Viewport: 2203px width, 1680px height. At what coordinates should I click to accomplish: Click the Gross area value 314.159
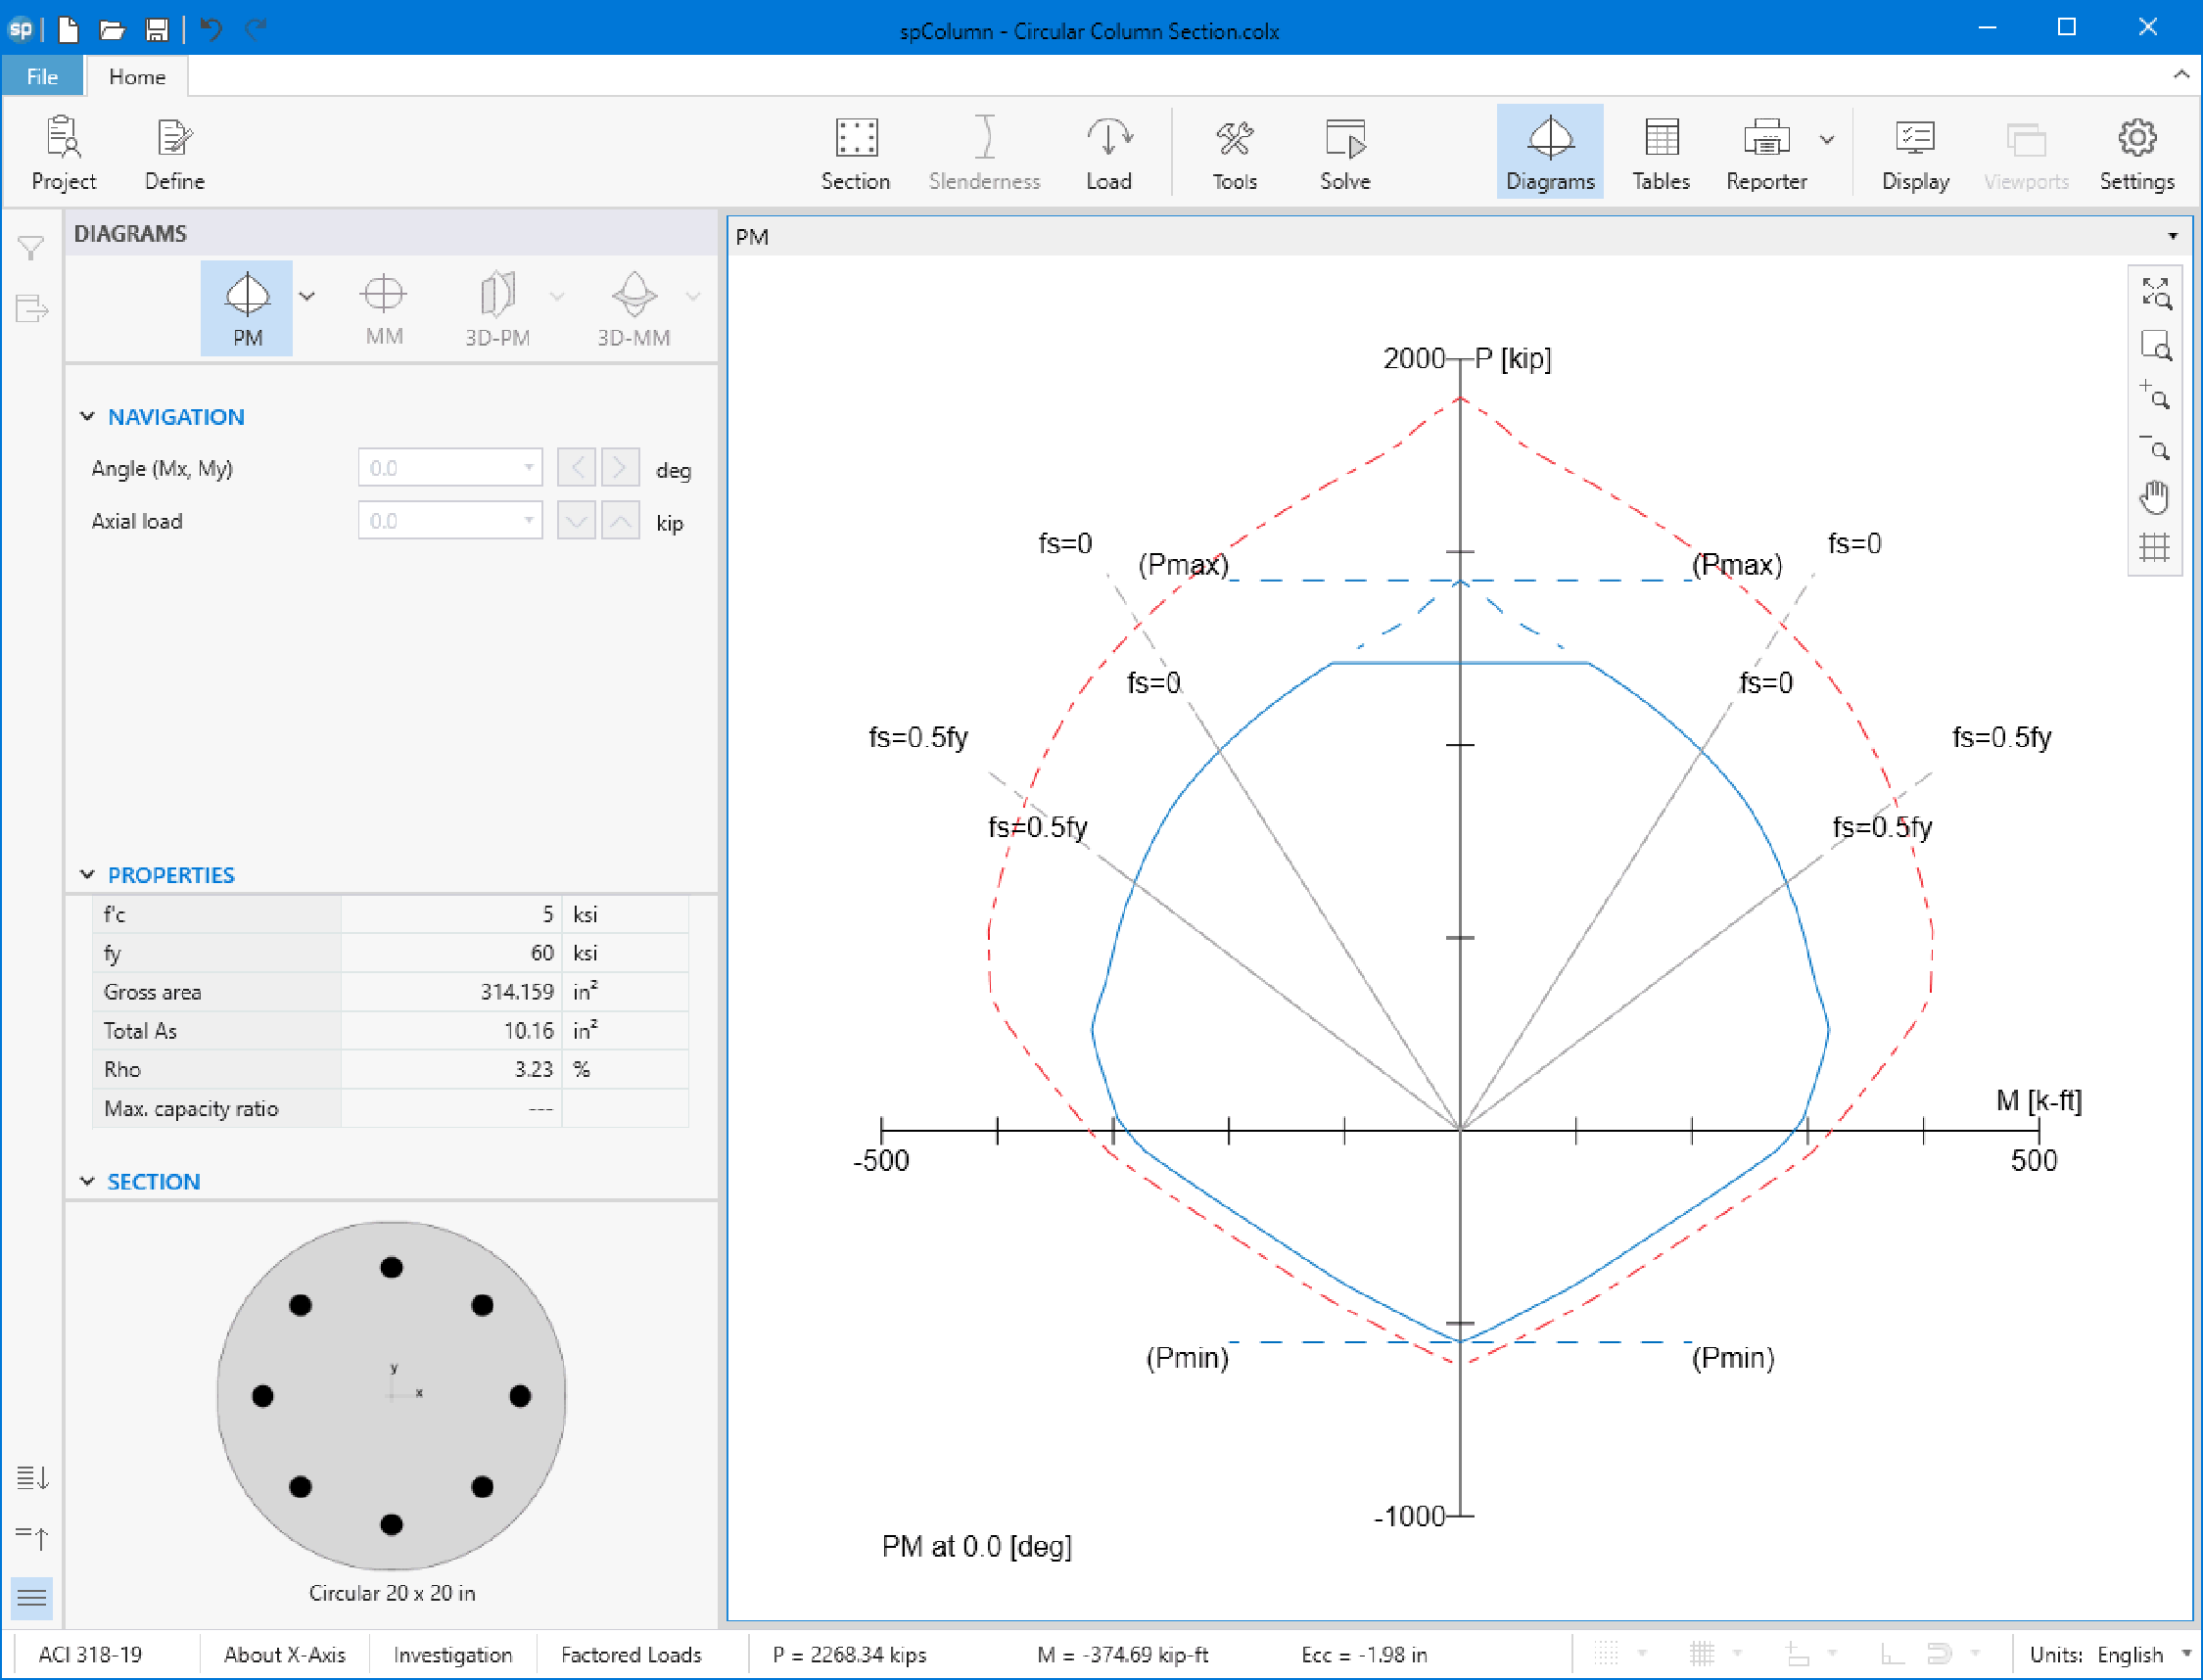[x=516, y=991]
